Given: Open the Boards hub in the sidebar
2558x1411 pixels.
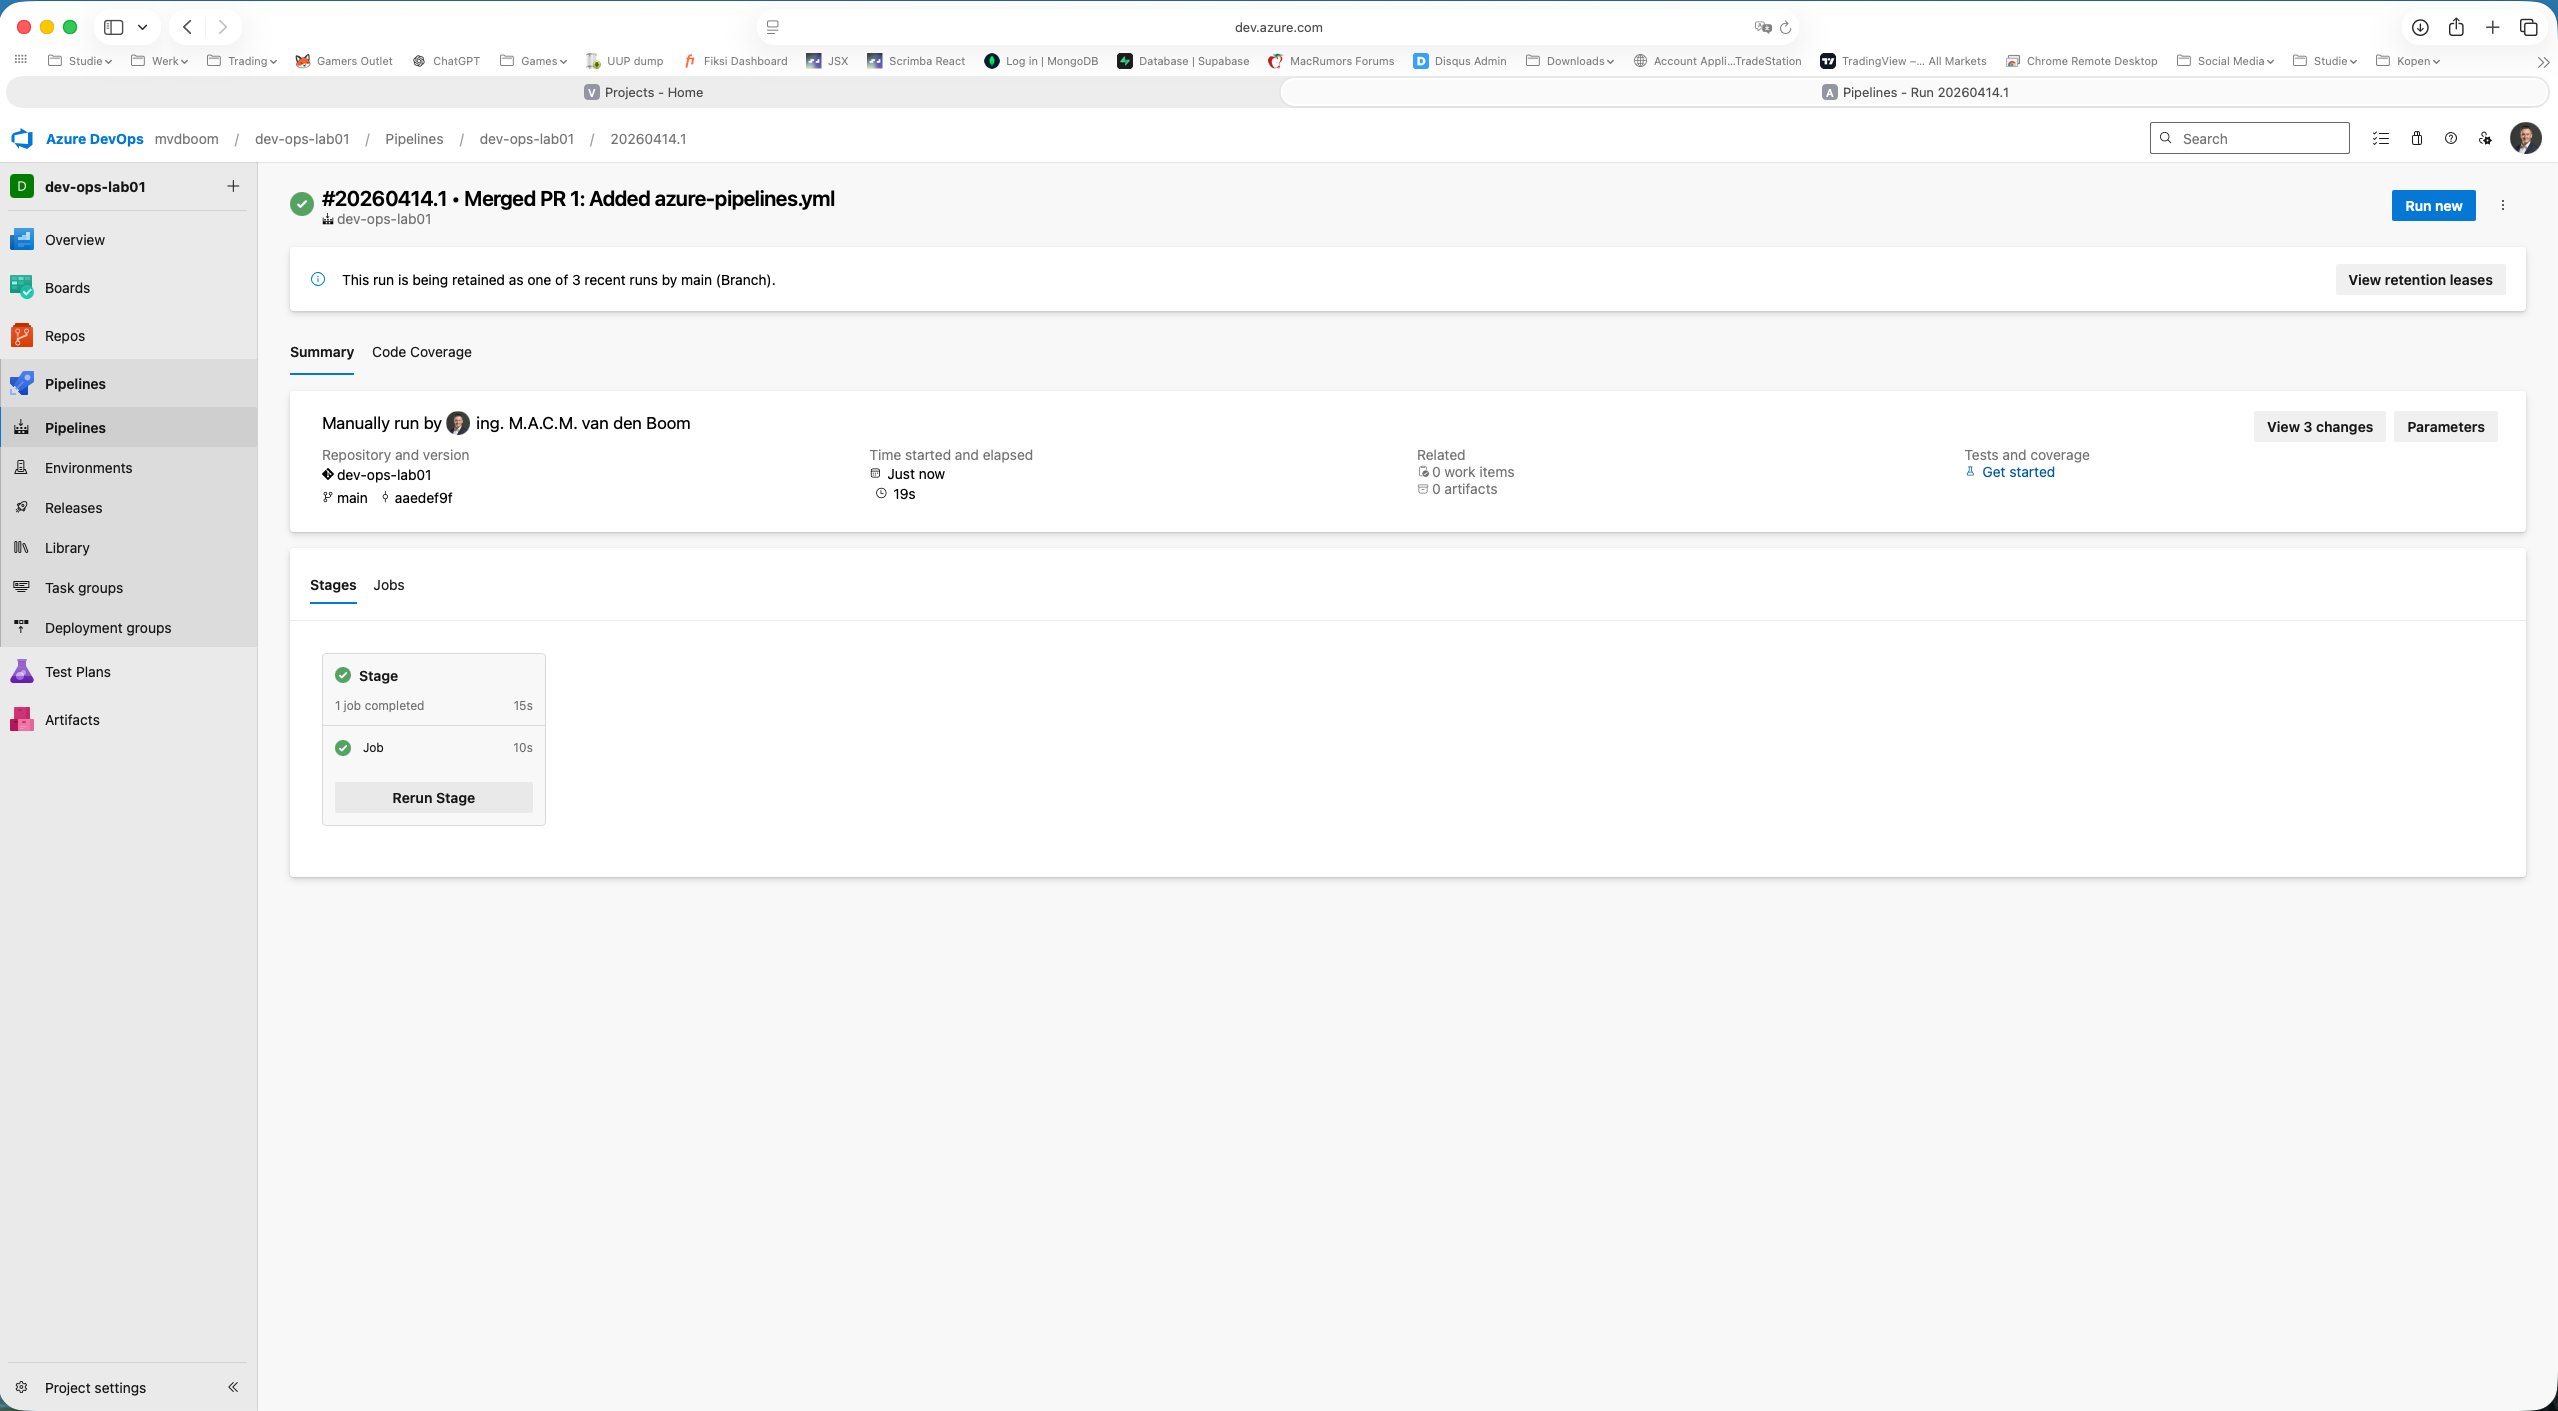Looking at the screenshot, I should (67, 288).
